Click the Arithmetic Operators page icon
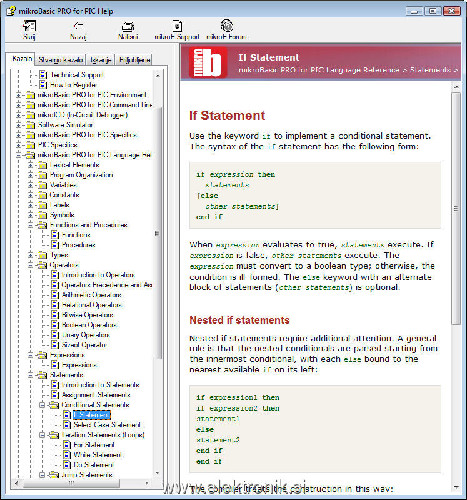 pyautogui.click(x=55, y=295)
